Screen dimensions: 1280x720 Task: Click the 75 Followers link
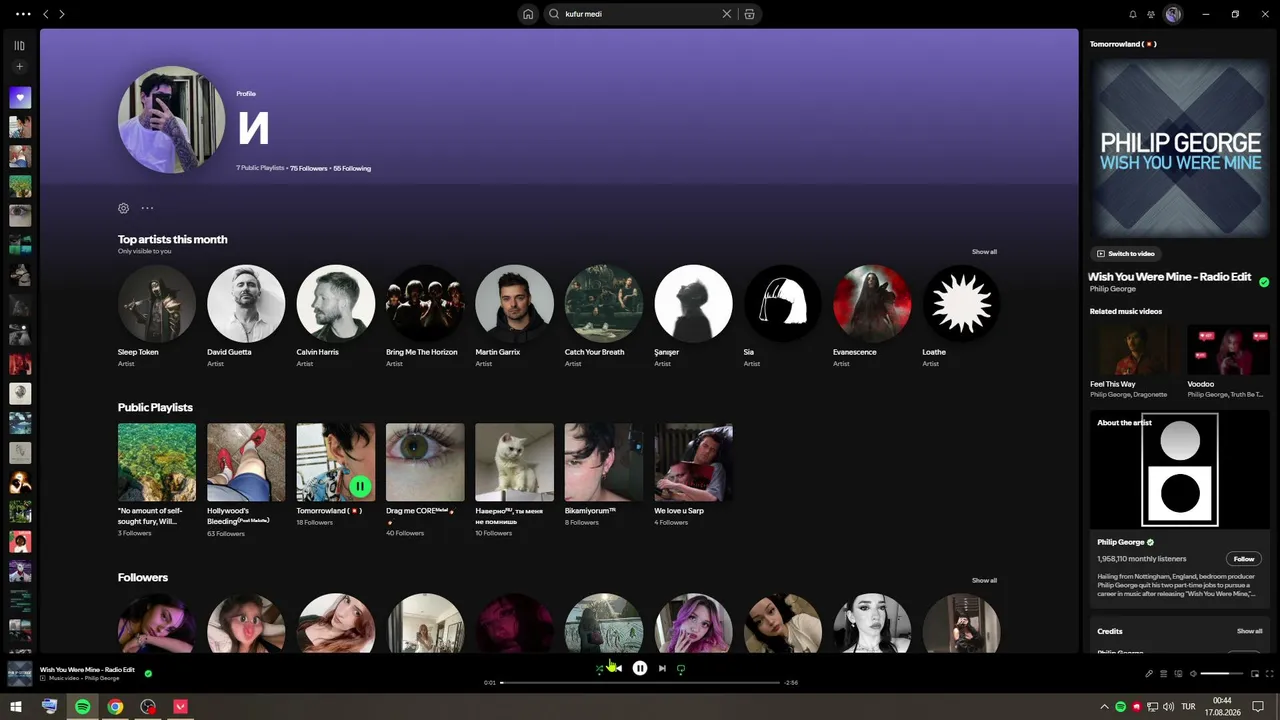tap(309, 168)
